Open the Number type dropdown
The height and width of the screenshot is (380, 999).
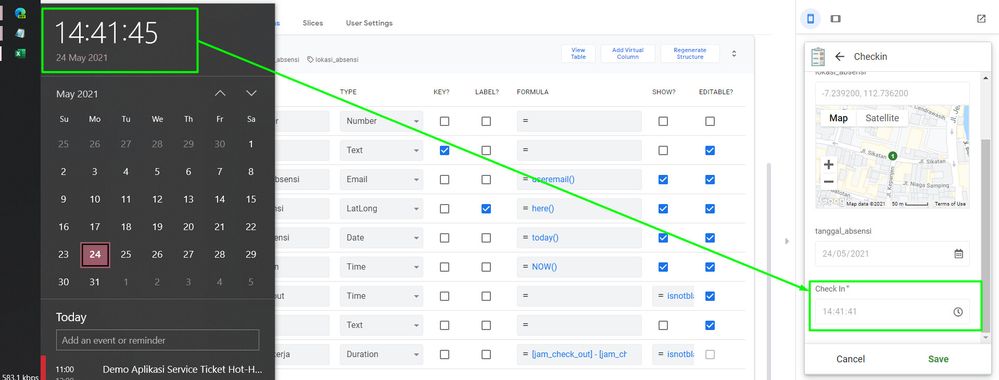pyautogui.click(x=381, y=121)
